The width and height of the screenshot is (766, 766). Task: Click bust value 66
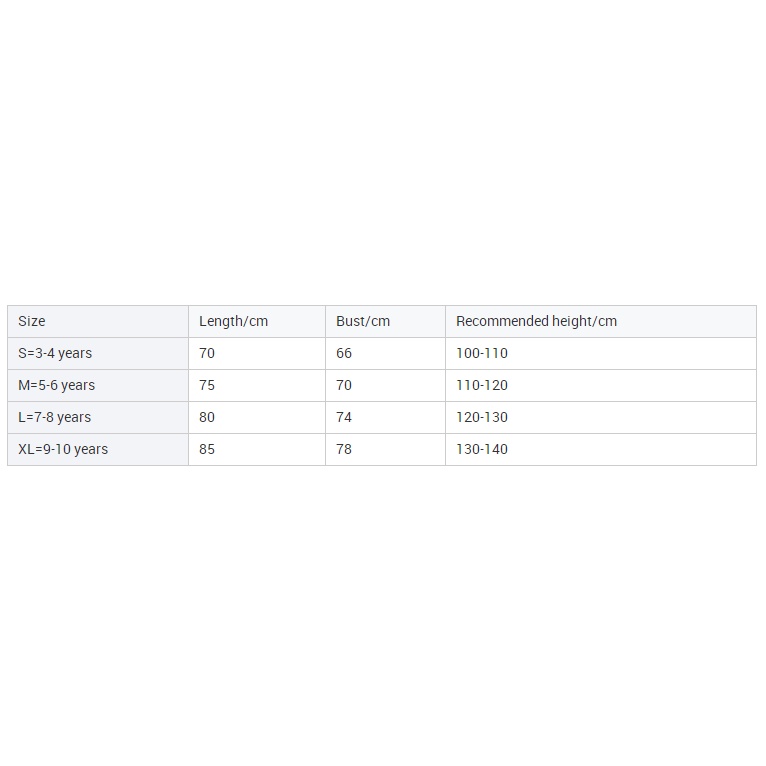[x=344, y=353]
